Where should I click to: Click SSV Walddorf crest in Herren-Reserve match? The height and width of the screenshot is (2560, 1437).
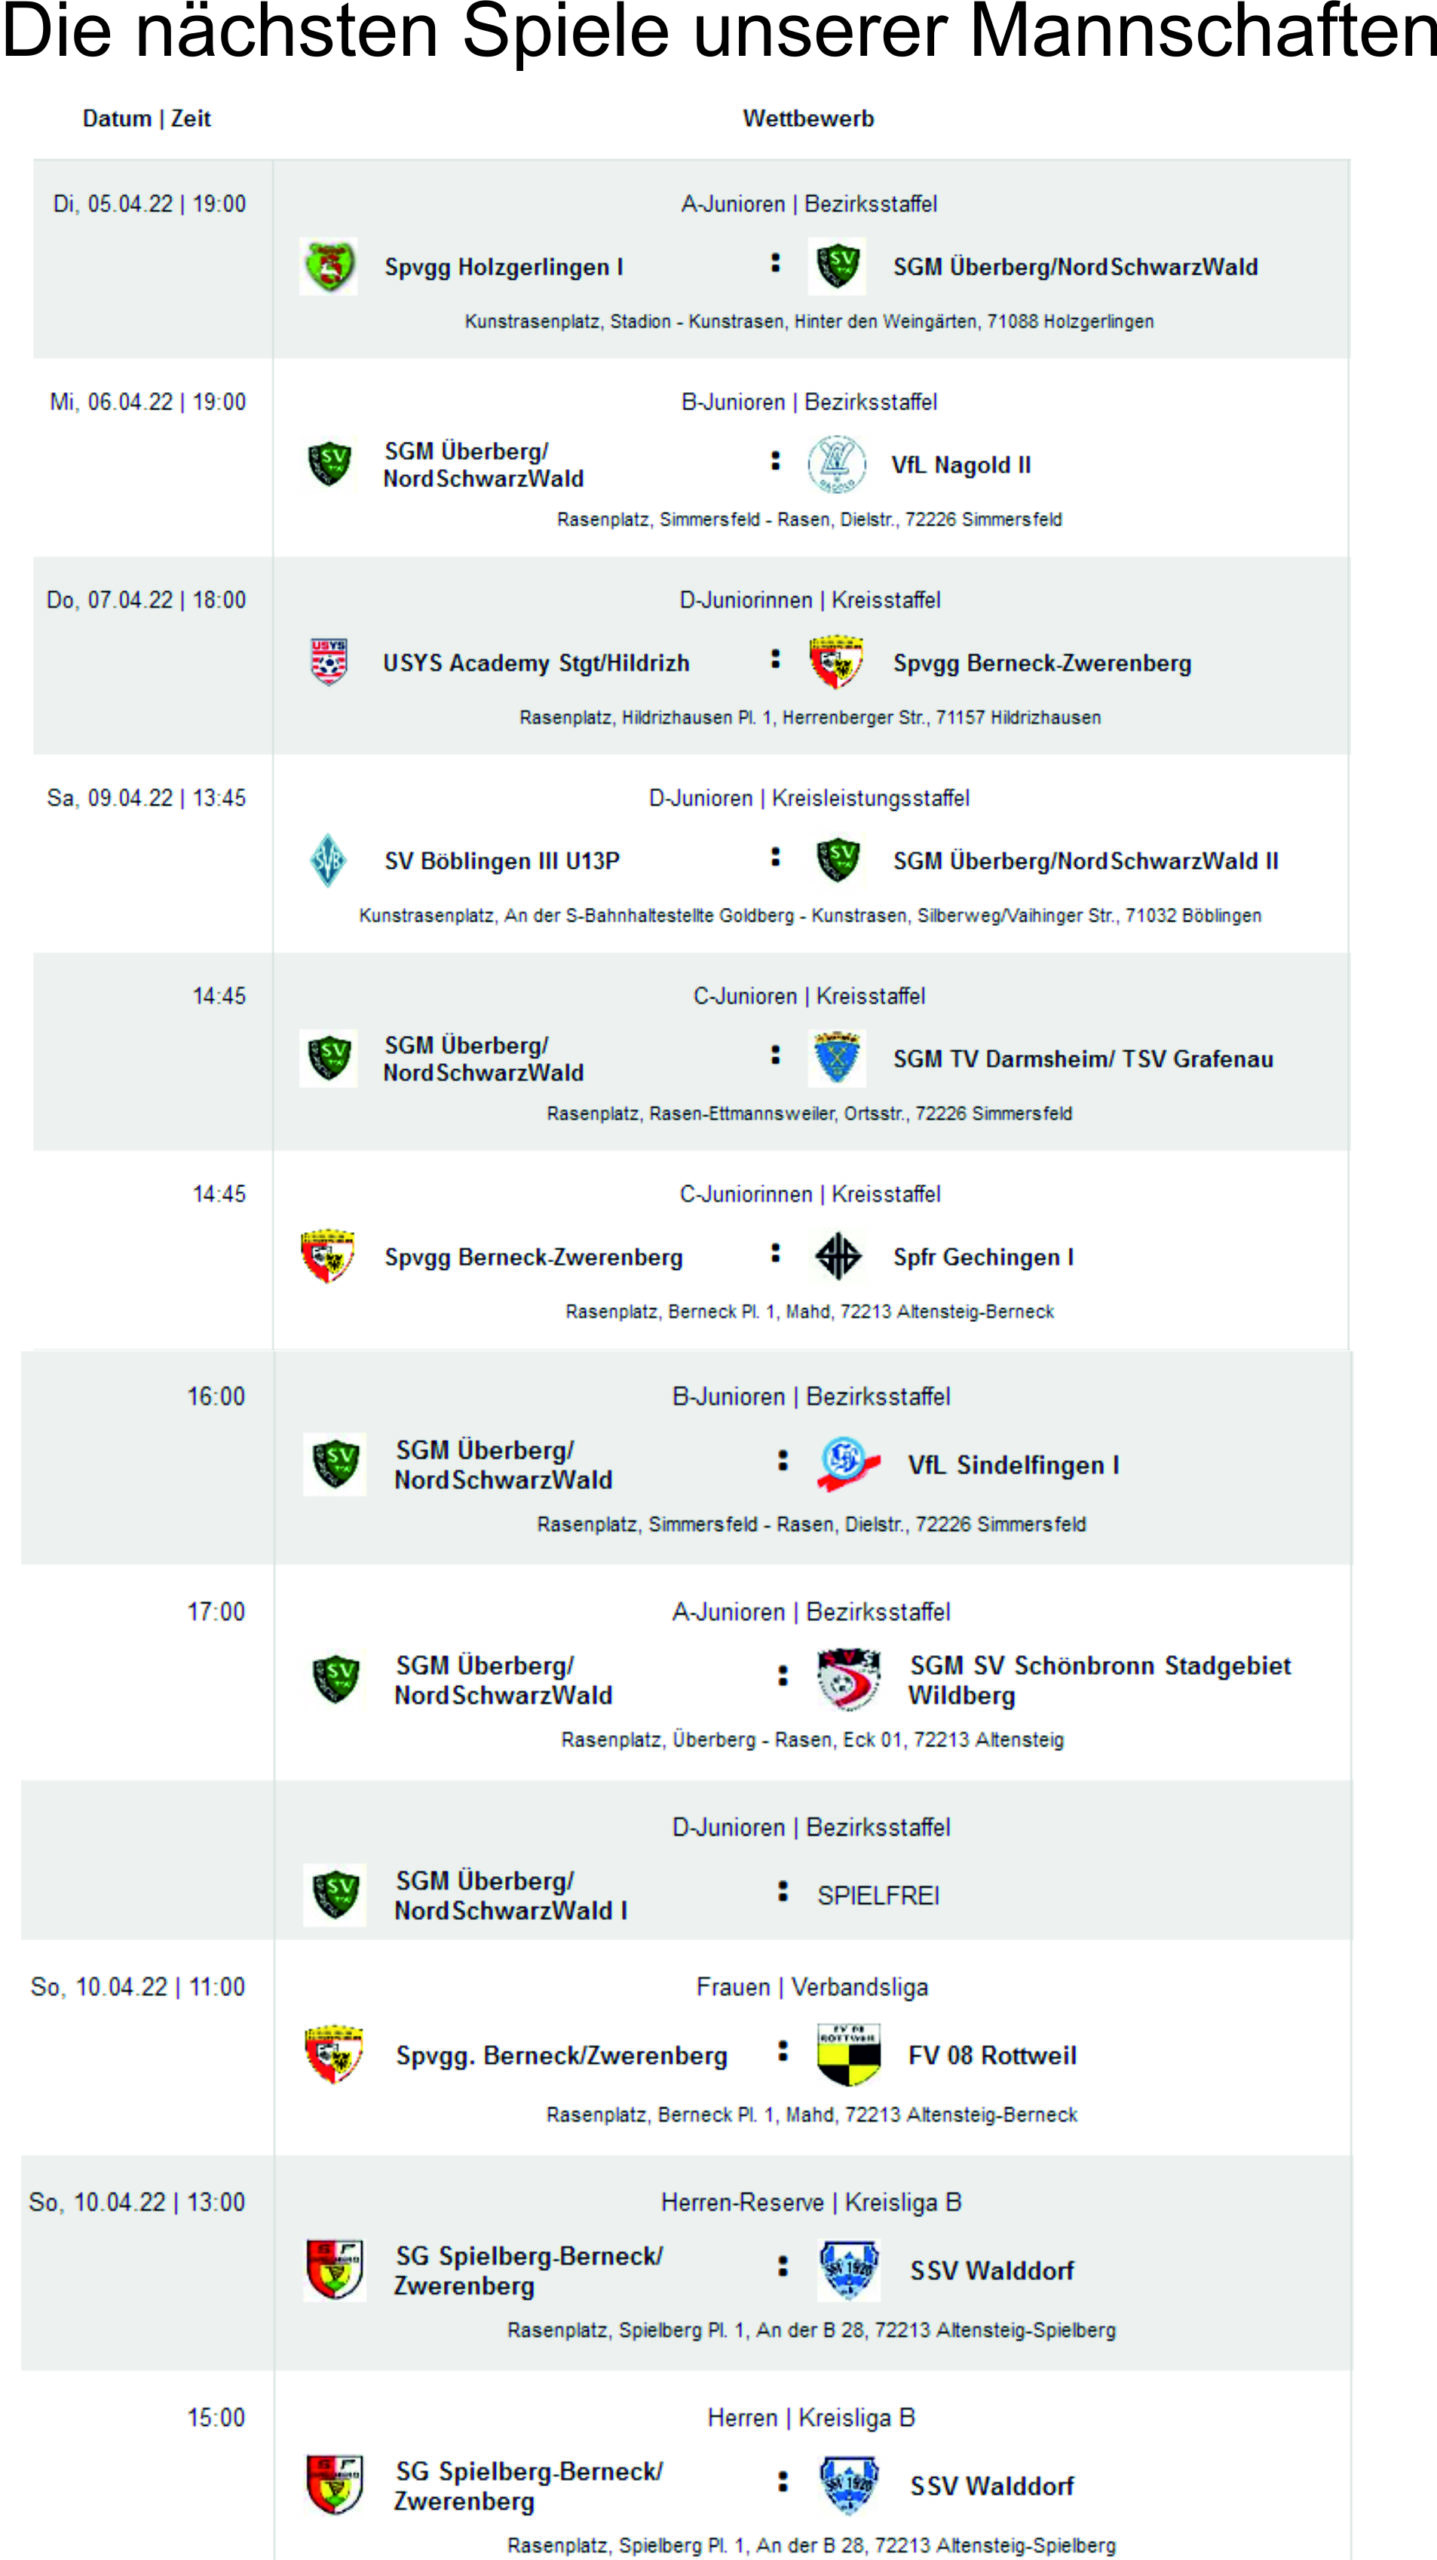(849, 2270)
